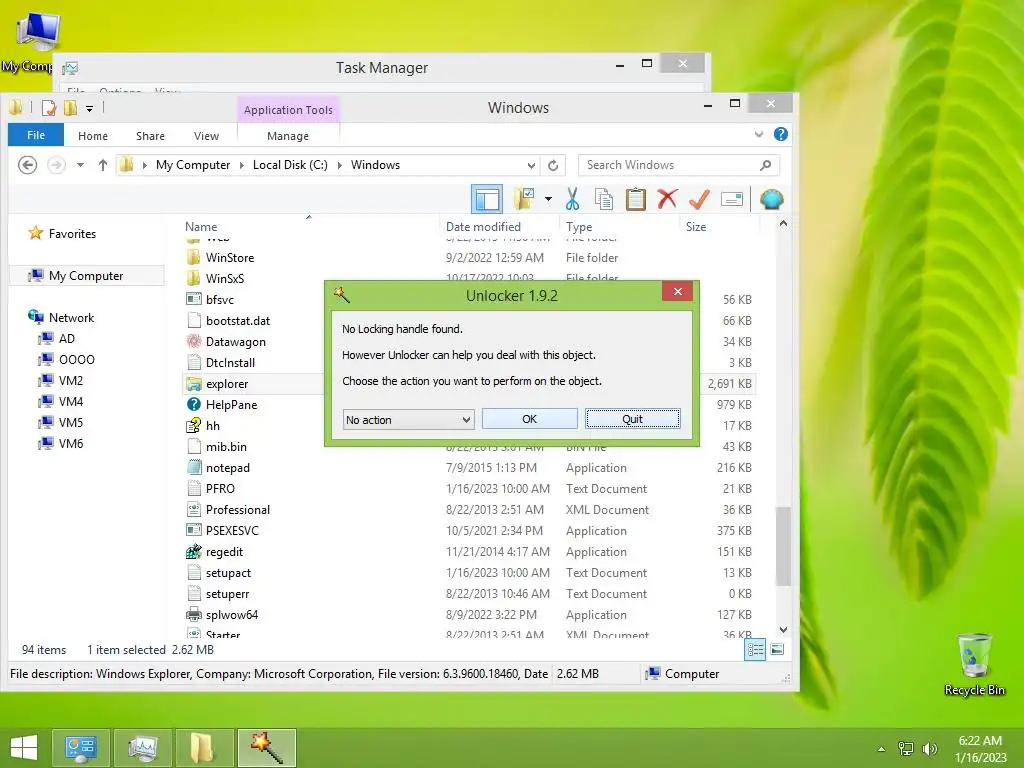Click the Cut scissors icon
The width and height of the screenshot is (1024, 768).
point(573,199)
